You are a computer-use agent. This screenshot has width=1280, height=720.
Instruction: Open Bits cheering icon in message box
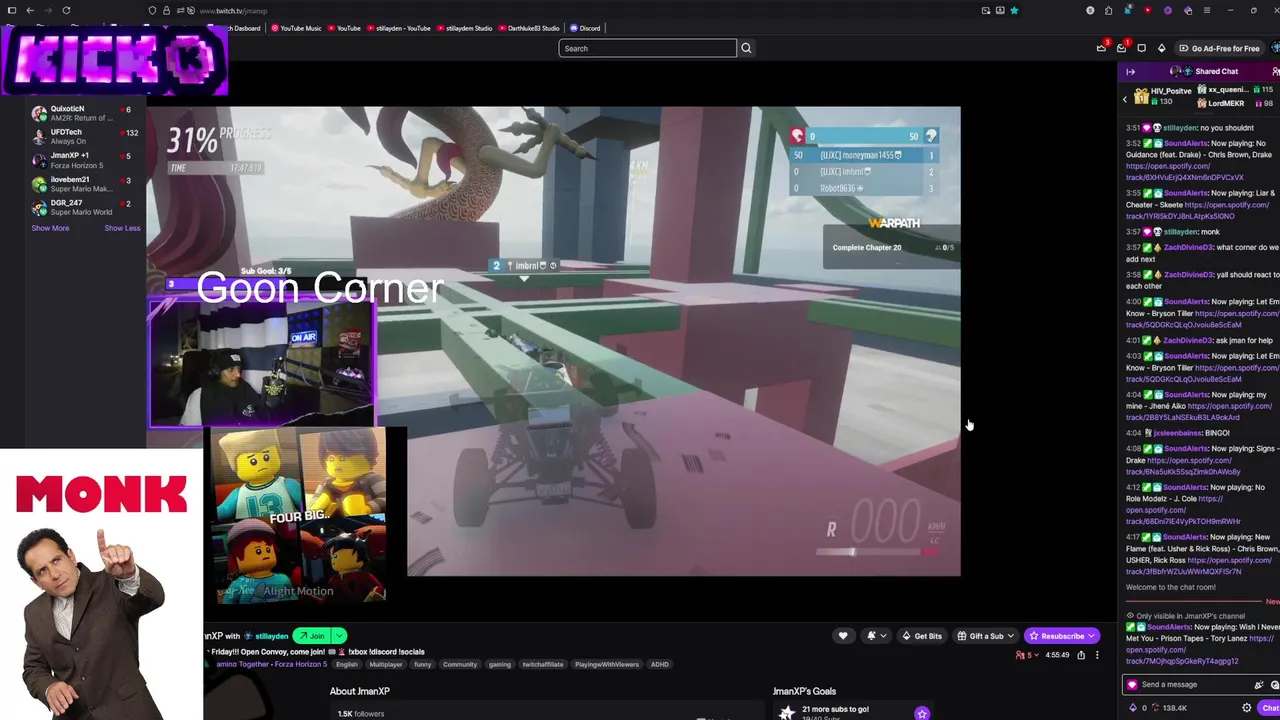pos(1258,685)
